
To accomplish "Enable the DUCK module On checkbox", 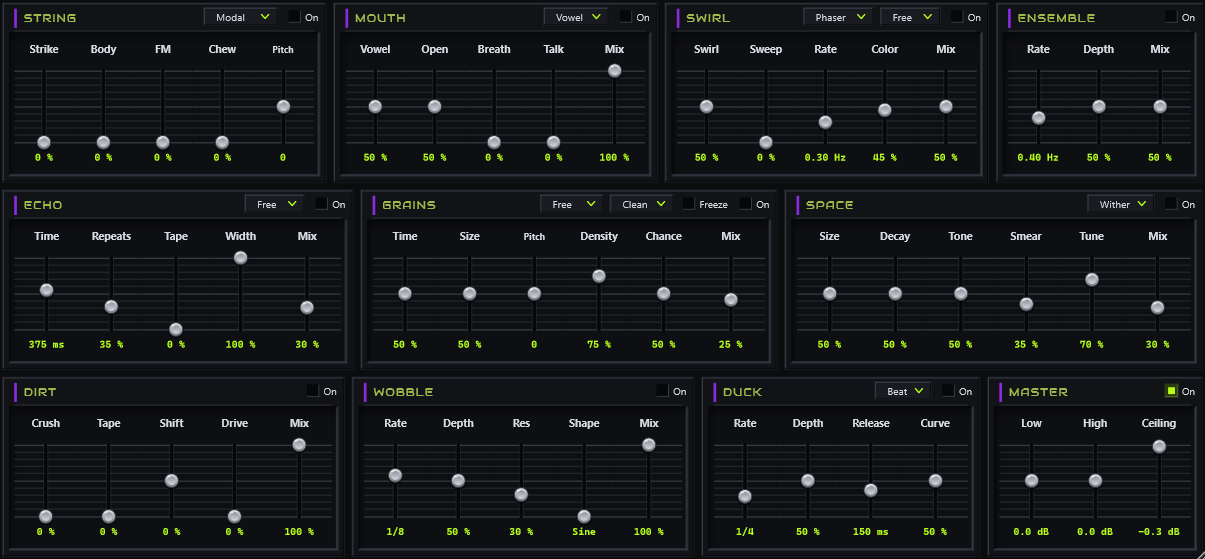I will 948,391.
